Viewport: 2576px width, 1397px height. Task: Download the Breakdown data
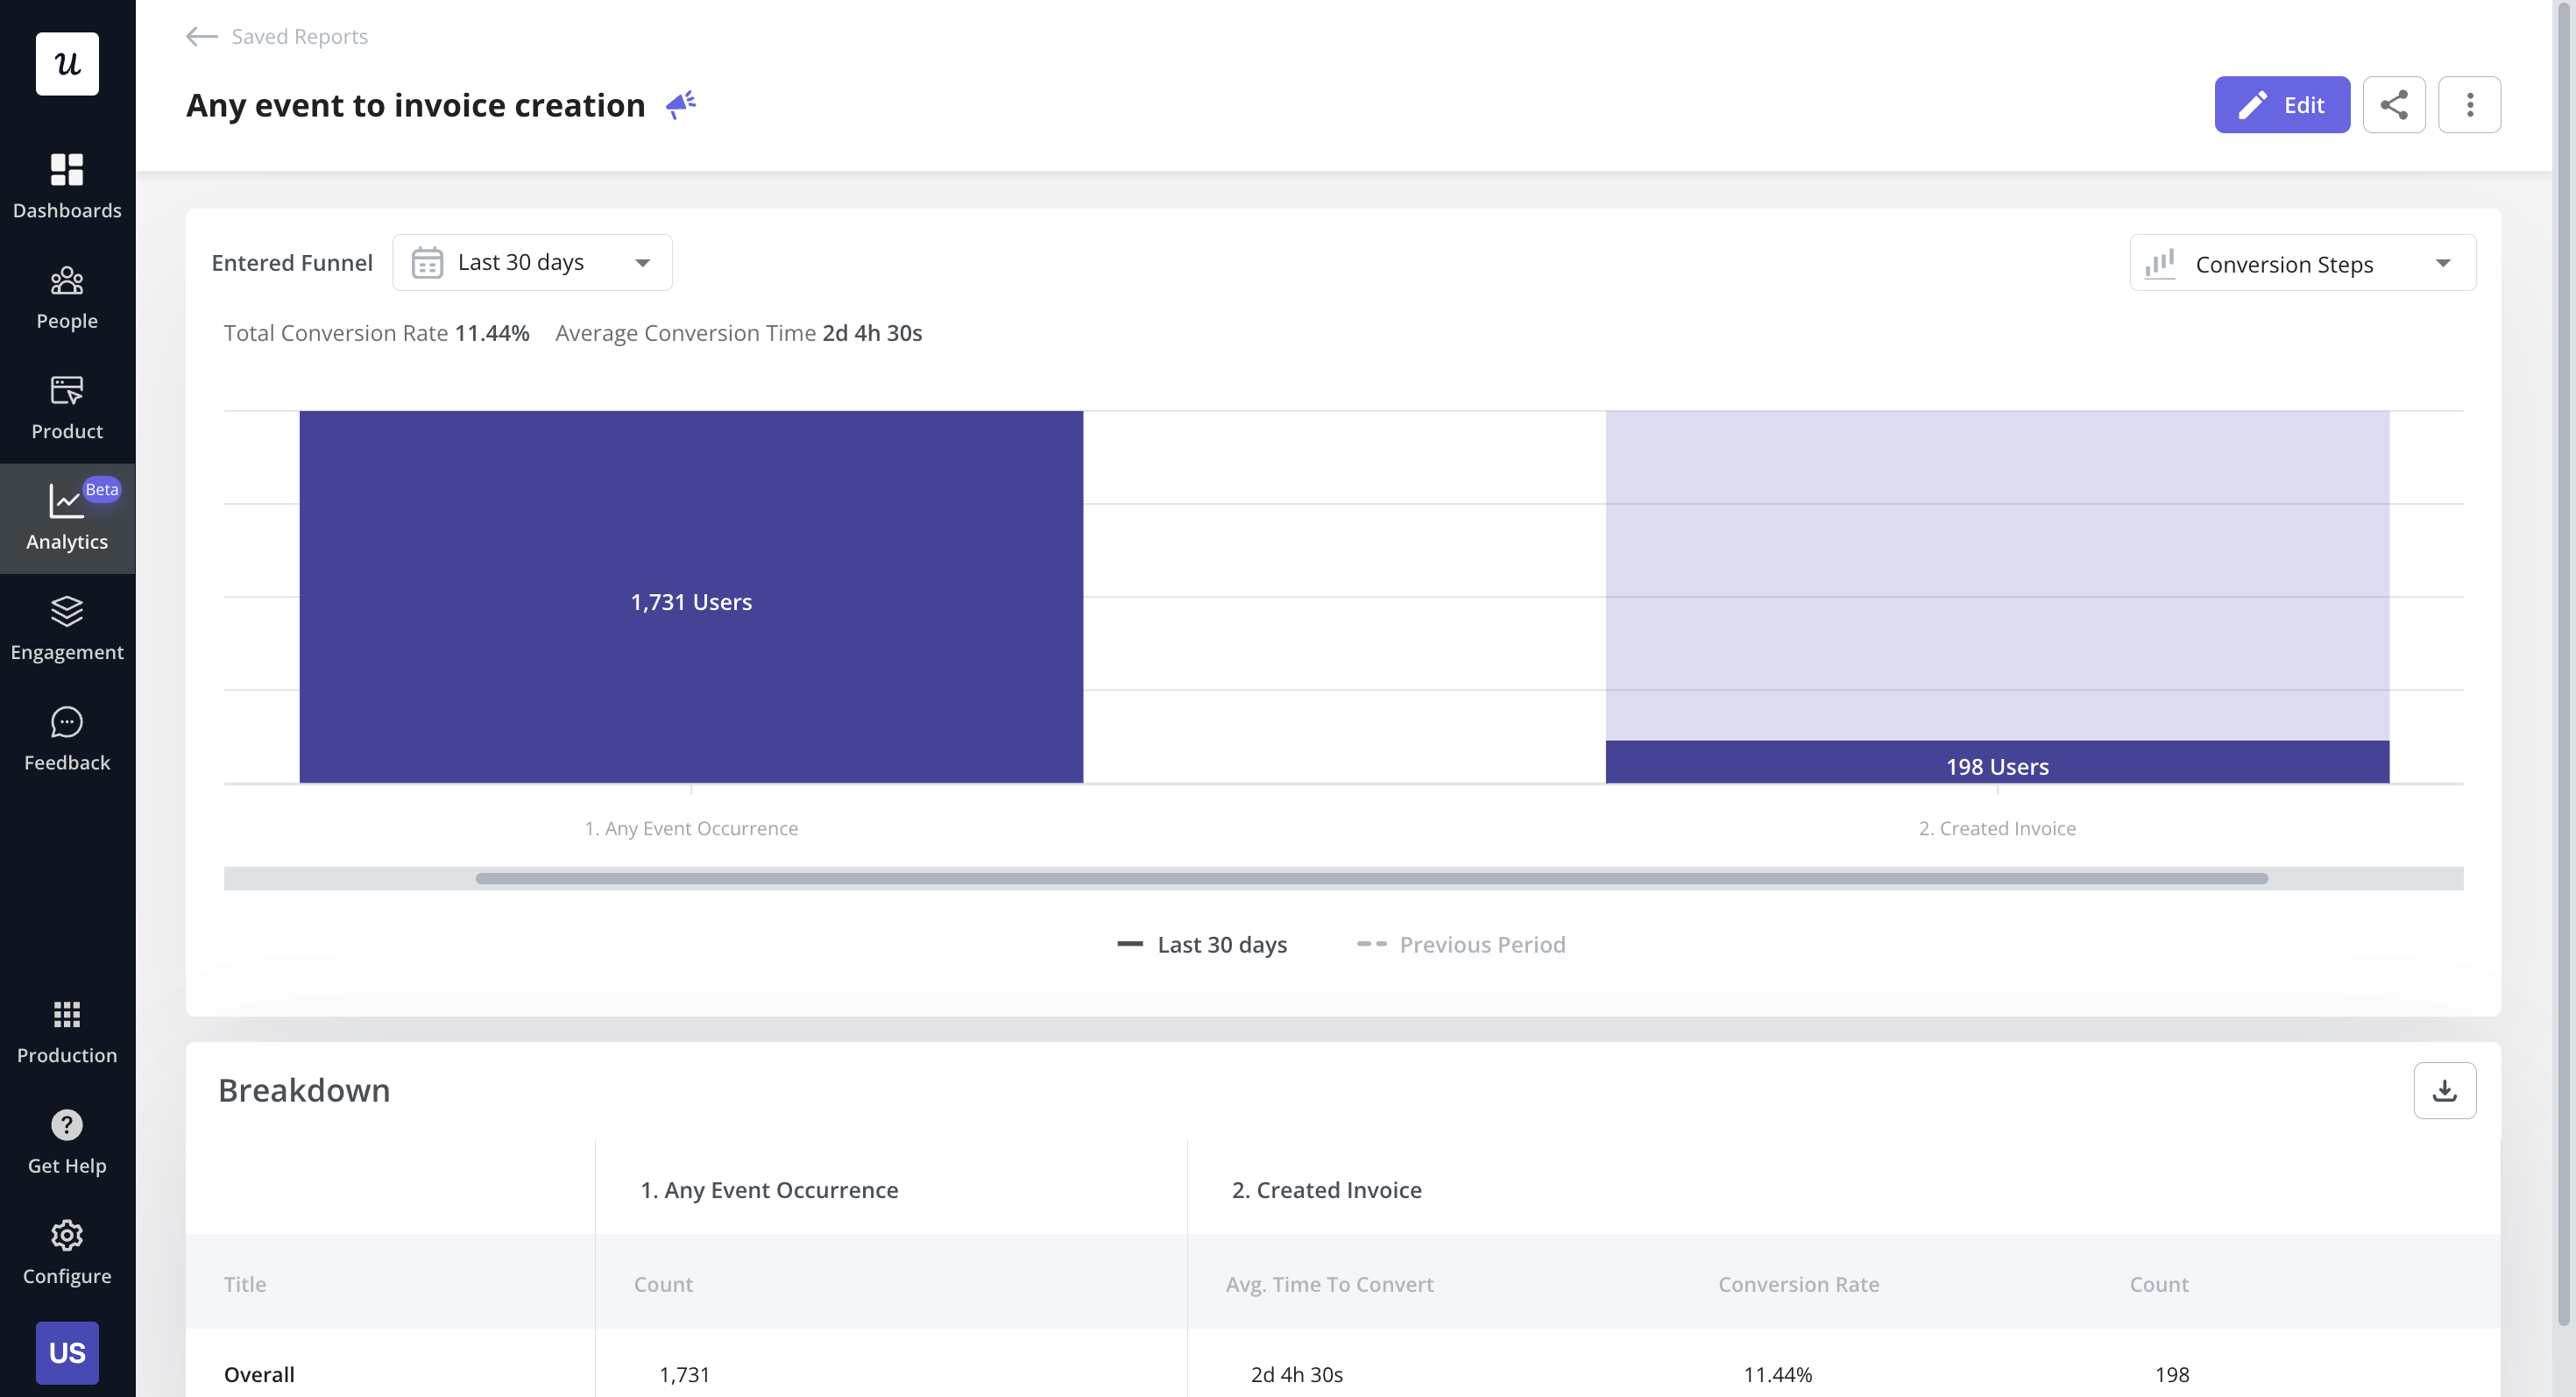tap(2444, 1090)
